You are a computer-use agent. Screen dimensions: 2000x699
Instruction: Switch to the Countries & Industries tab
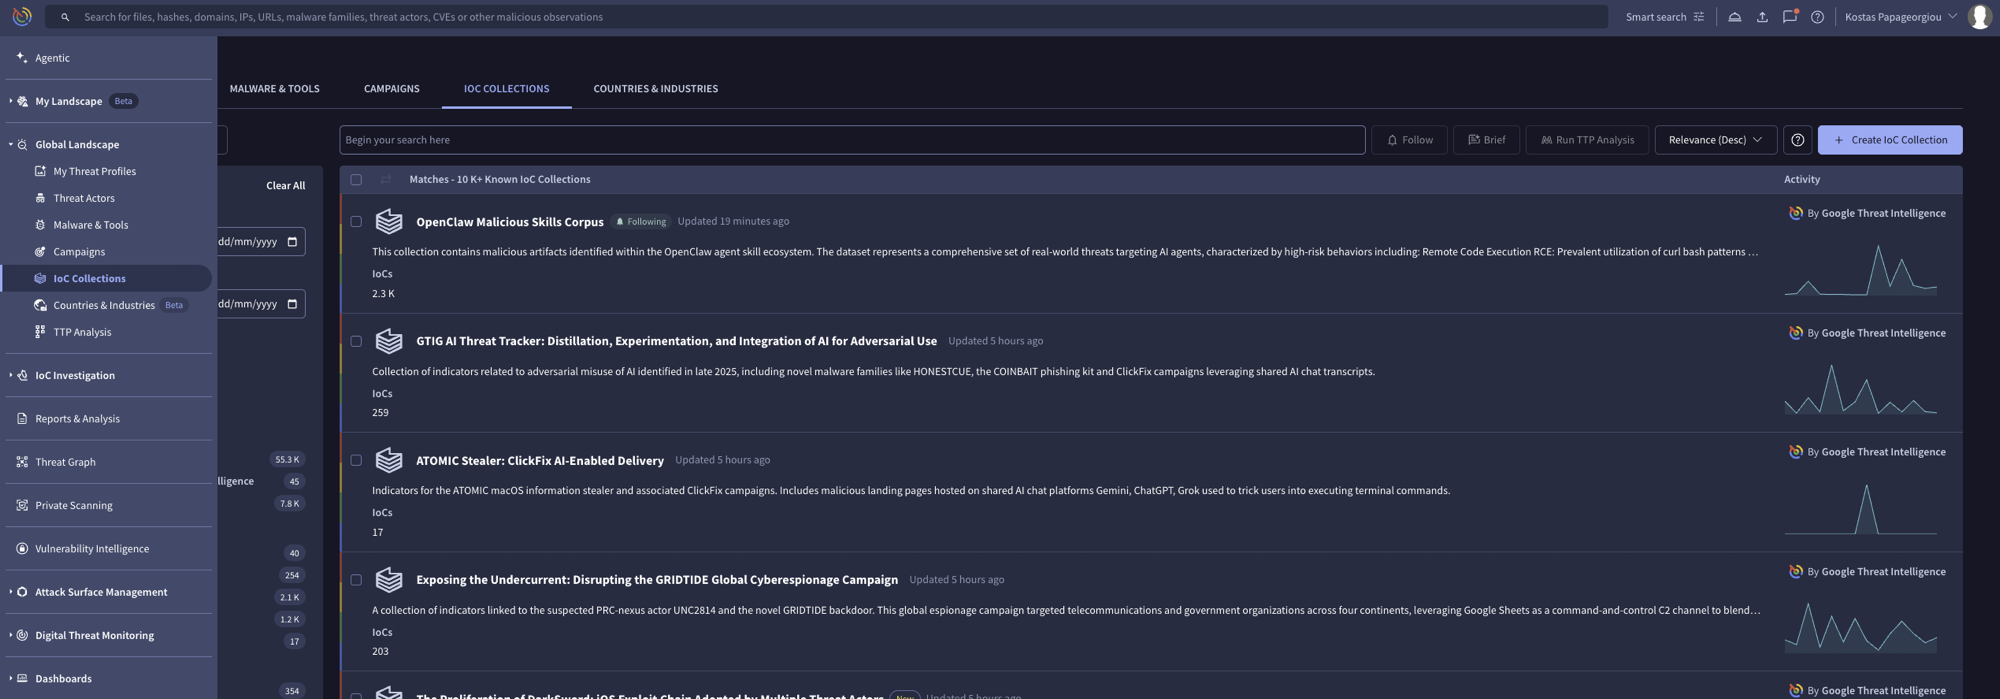pos(655,89)
